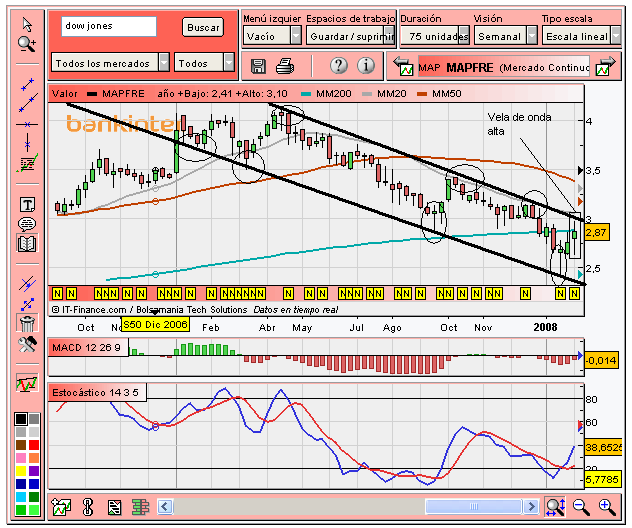Open the 'Semanal' view dropdown

(x=506, y=36)
